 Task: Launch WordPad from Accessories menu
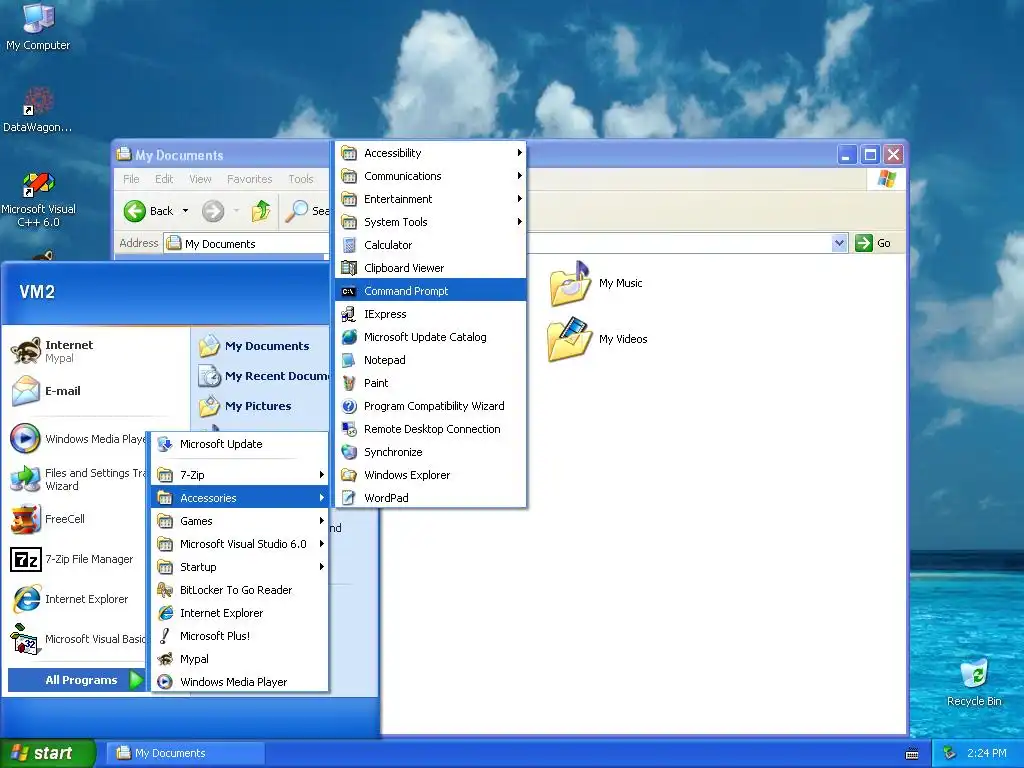point(430,498)
